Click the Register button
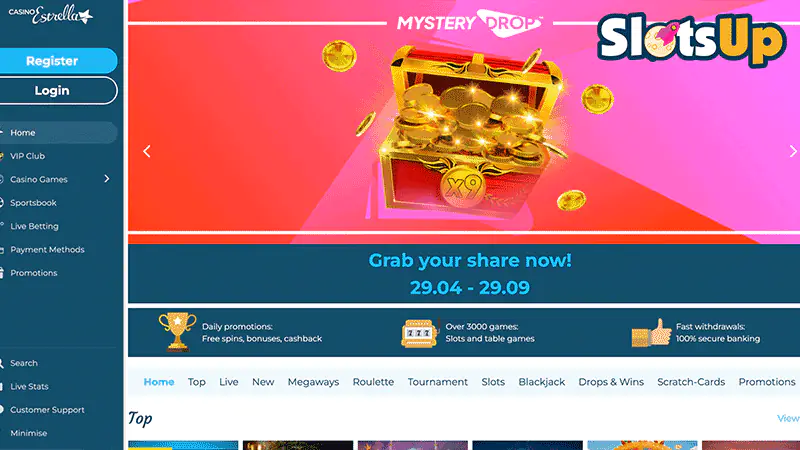This screenshot has height=450, width=800. click(x=58, y=61)
